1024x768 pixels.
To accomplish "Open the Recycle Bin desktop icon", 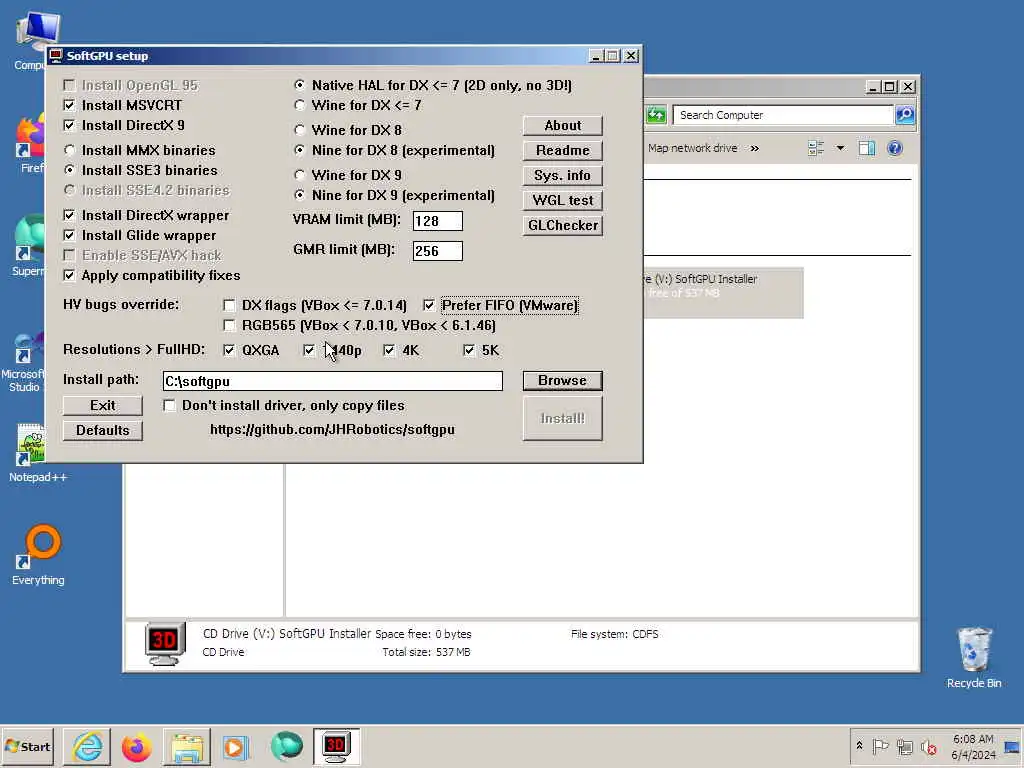I will click(974, 658).
